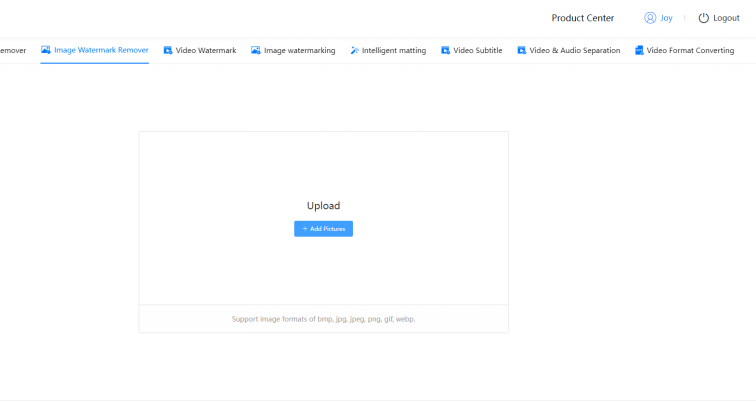This screenshot has height=403, width=756.
Task: Click the Video Subtitle tab icon
Action: tap(446, 50)
